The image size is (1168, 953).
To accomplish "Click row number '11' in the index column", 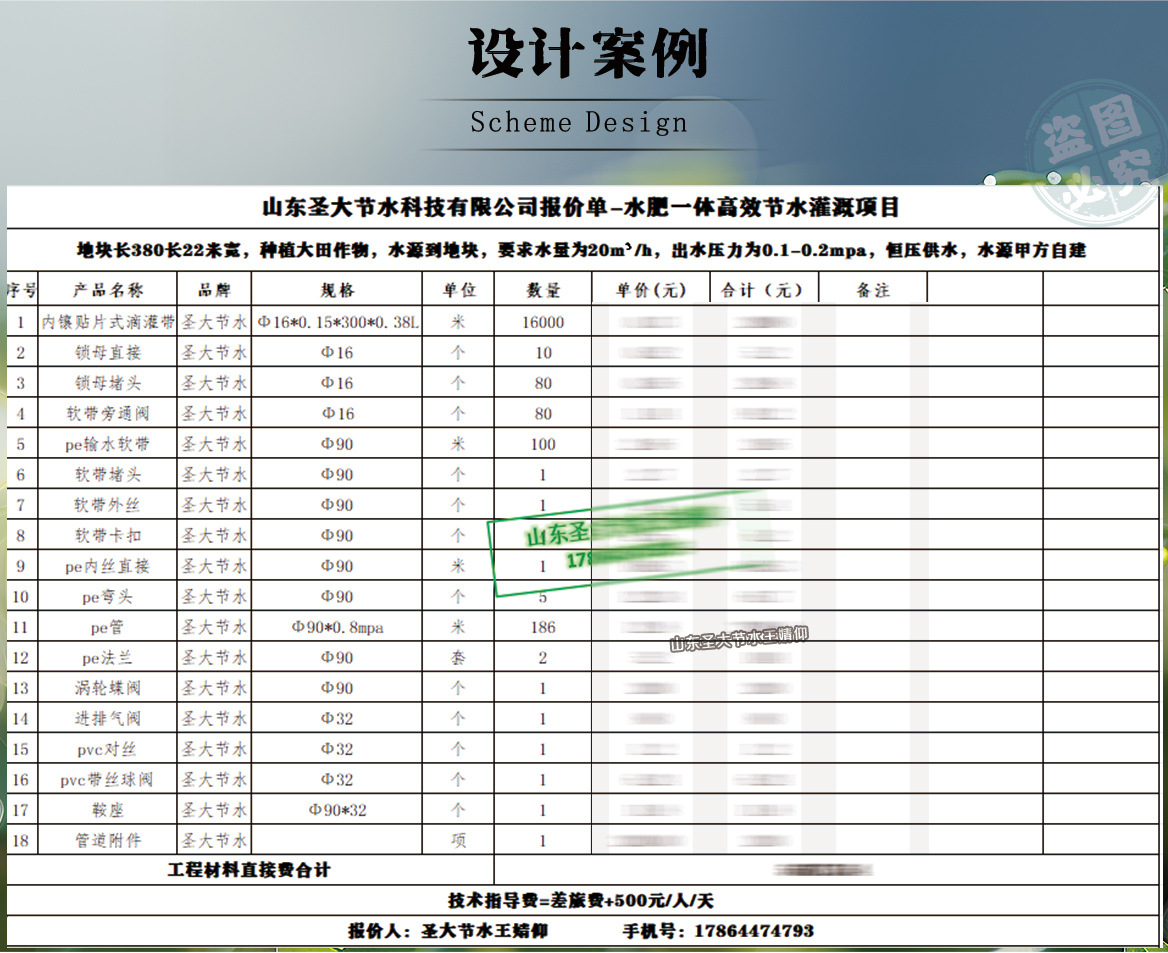I will click(x=20, y=627).
